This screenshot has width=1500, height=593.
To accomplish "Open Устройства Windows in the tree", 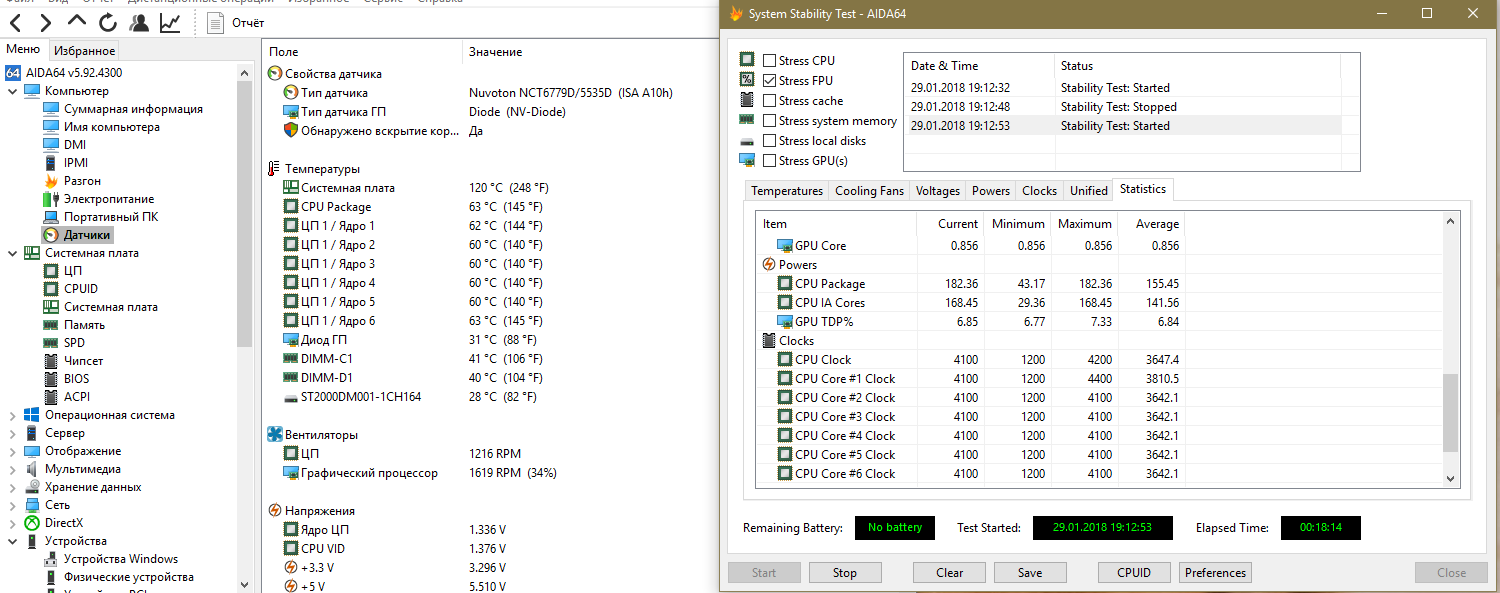I will [x=121, y=559].
